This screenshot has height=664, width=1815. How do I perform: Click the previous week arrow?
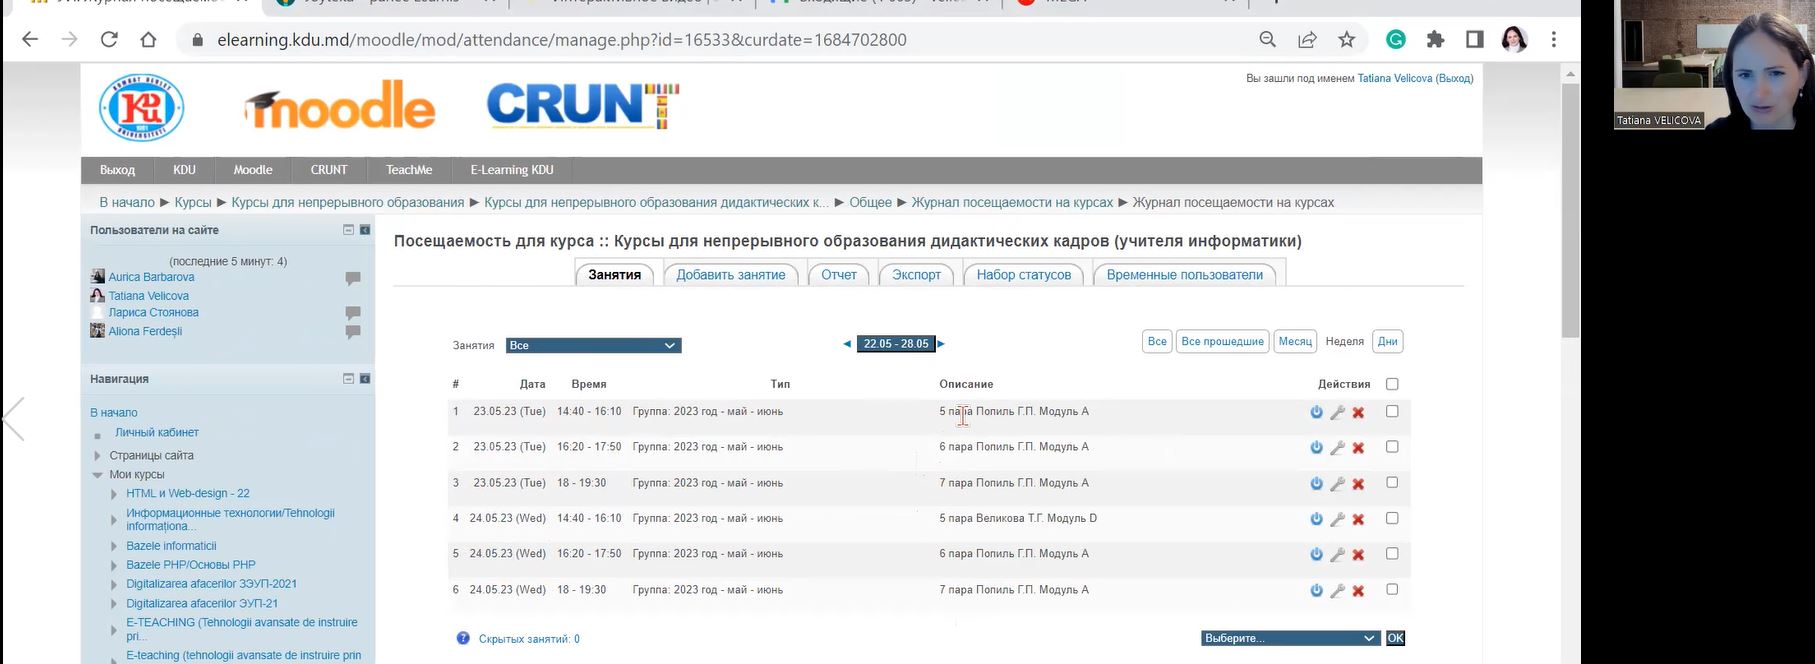pyautogui.click(x=847, y=344)
